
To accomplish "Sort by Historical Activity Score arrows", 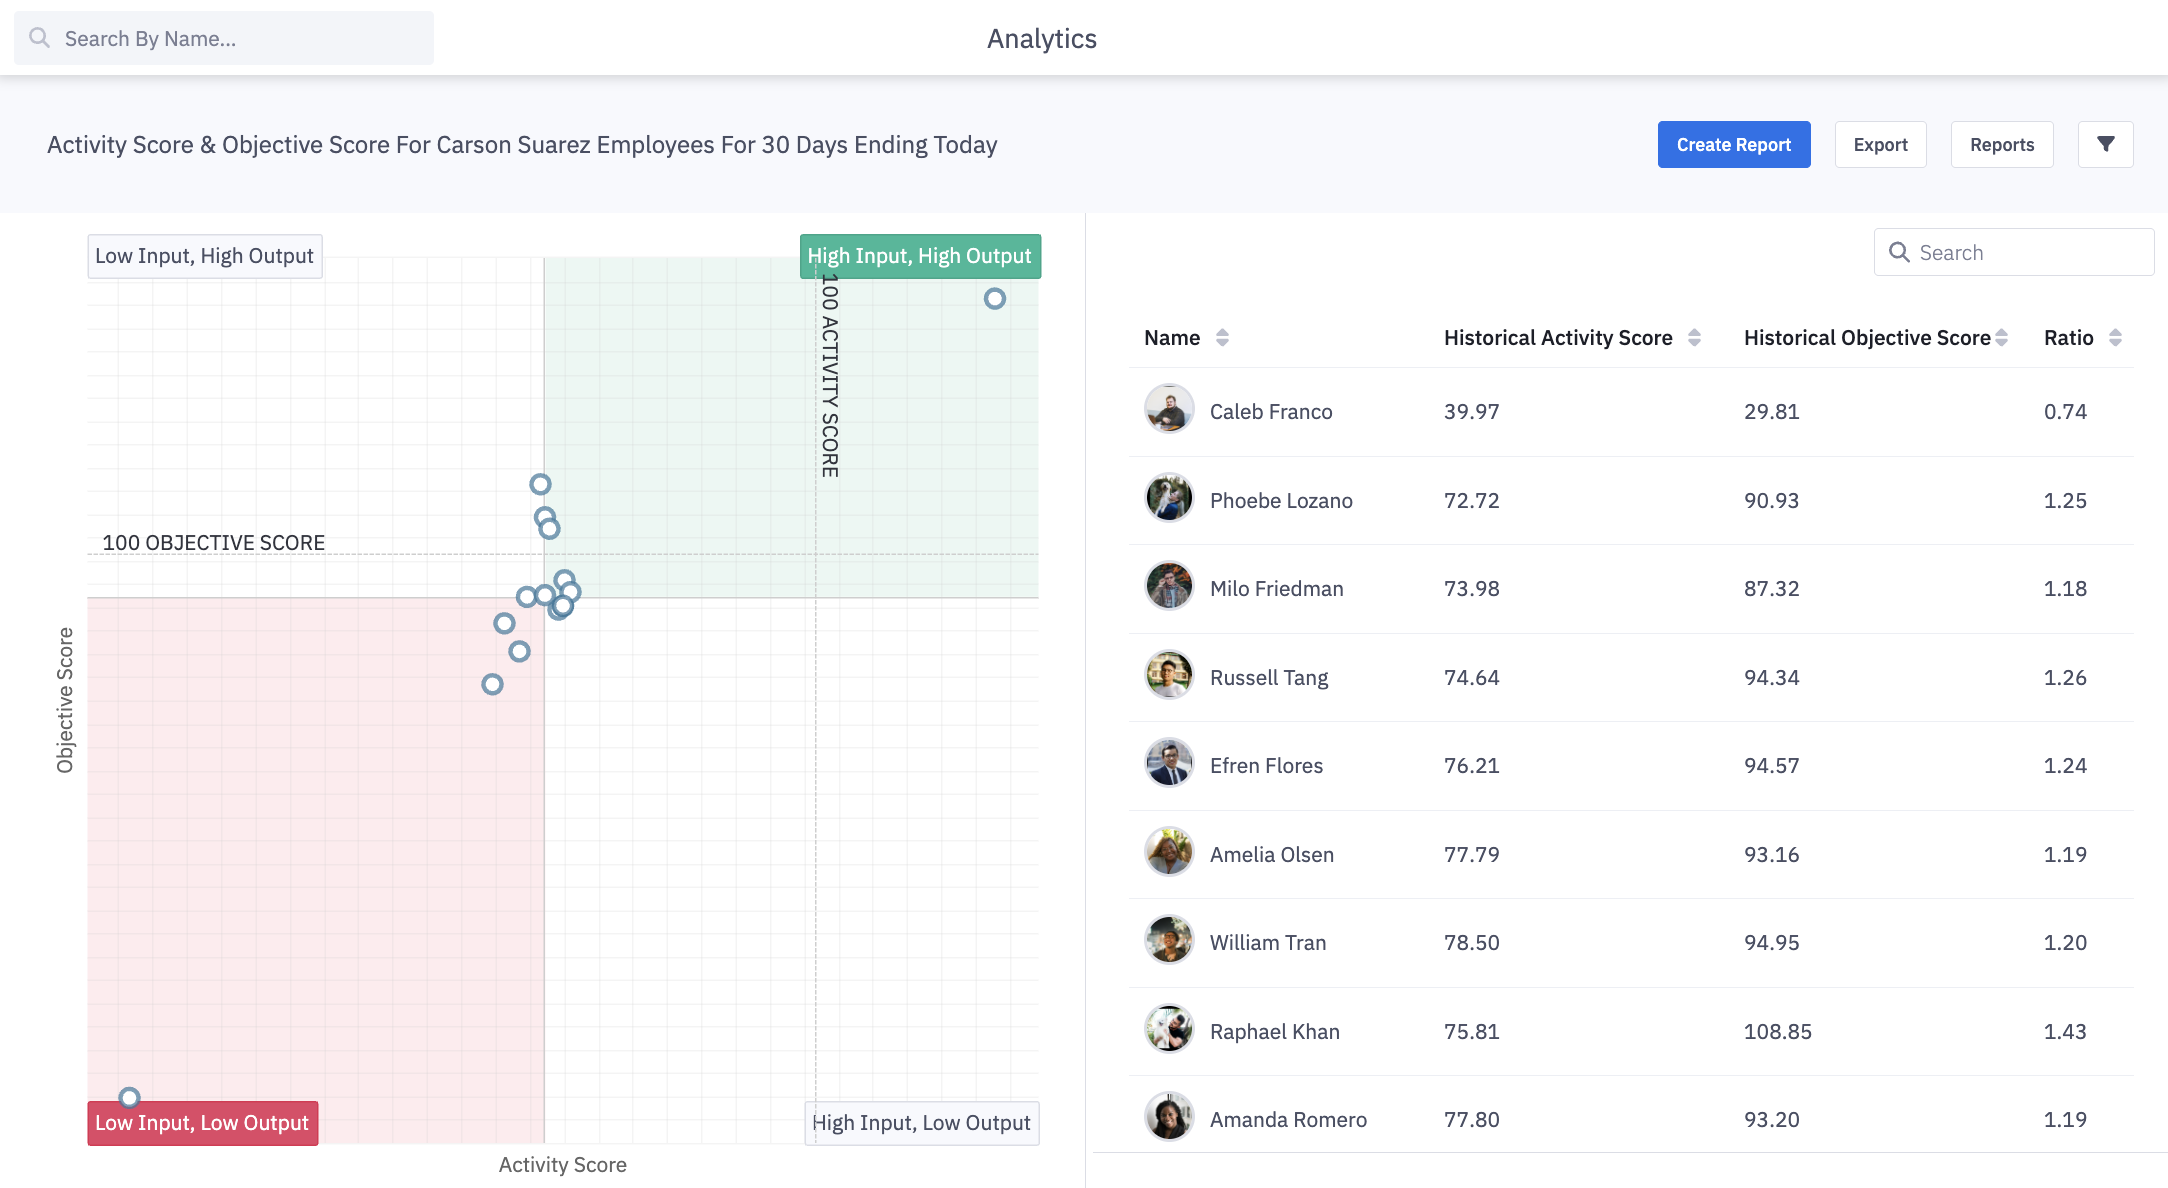I will 1694,338.
